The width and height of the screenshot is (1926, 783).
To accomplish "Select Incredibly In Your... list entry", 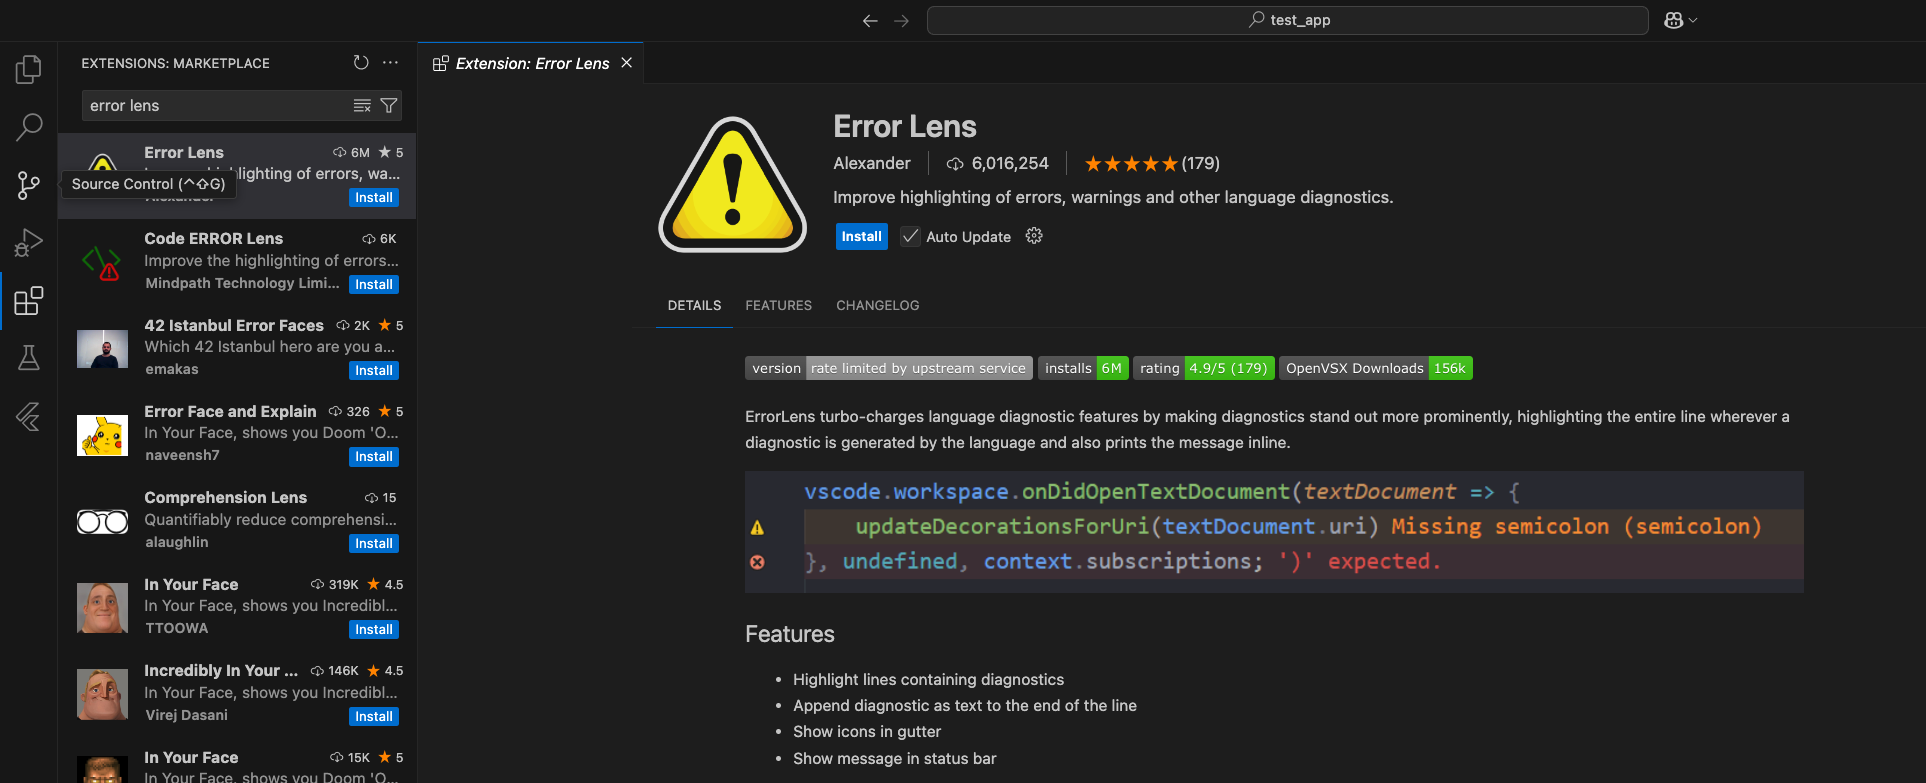I will click(x=237, y=694).
